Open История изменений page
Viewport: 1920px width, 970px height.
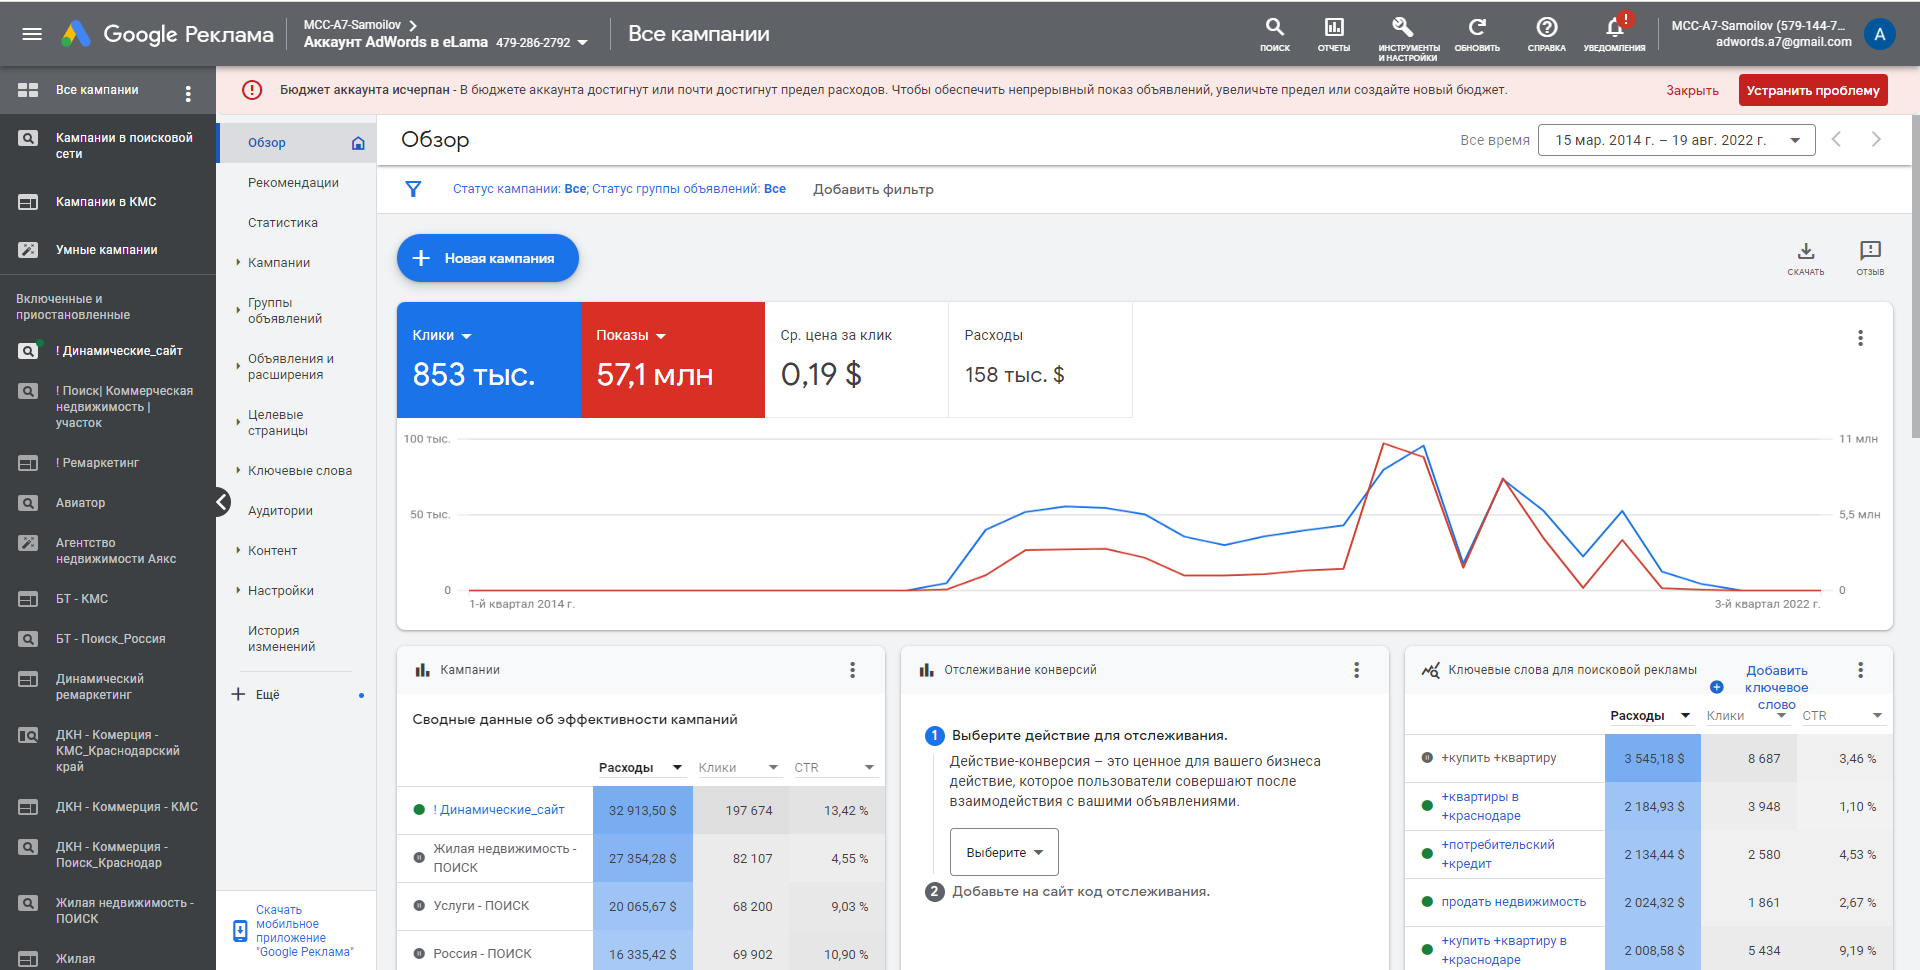click(282, 639)
